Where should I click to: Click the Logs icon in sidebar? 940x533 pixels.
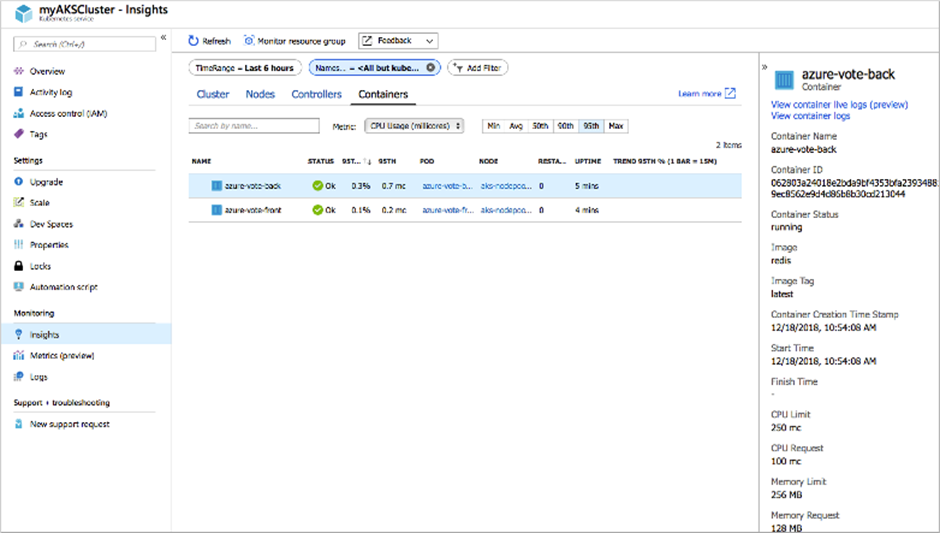pyautogui.click(x=19, y=377)
